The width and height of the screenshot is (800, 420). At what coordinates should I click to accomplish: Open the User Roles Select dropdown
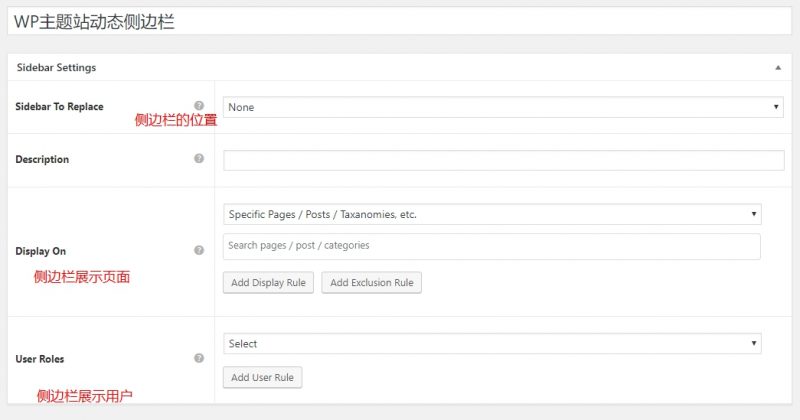click(492, 343)
